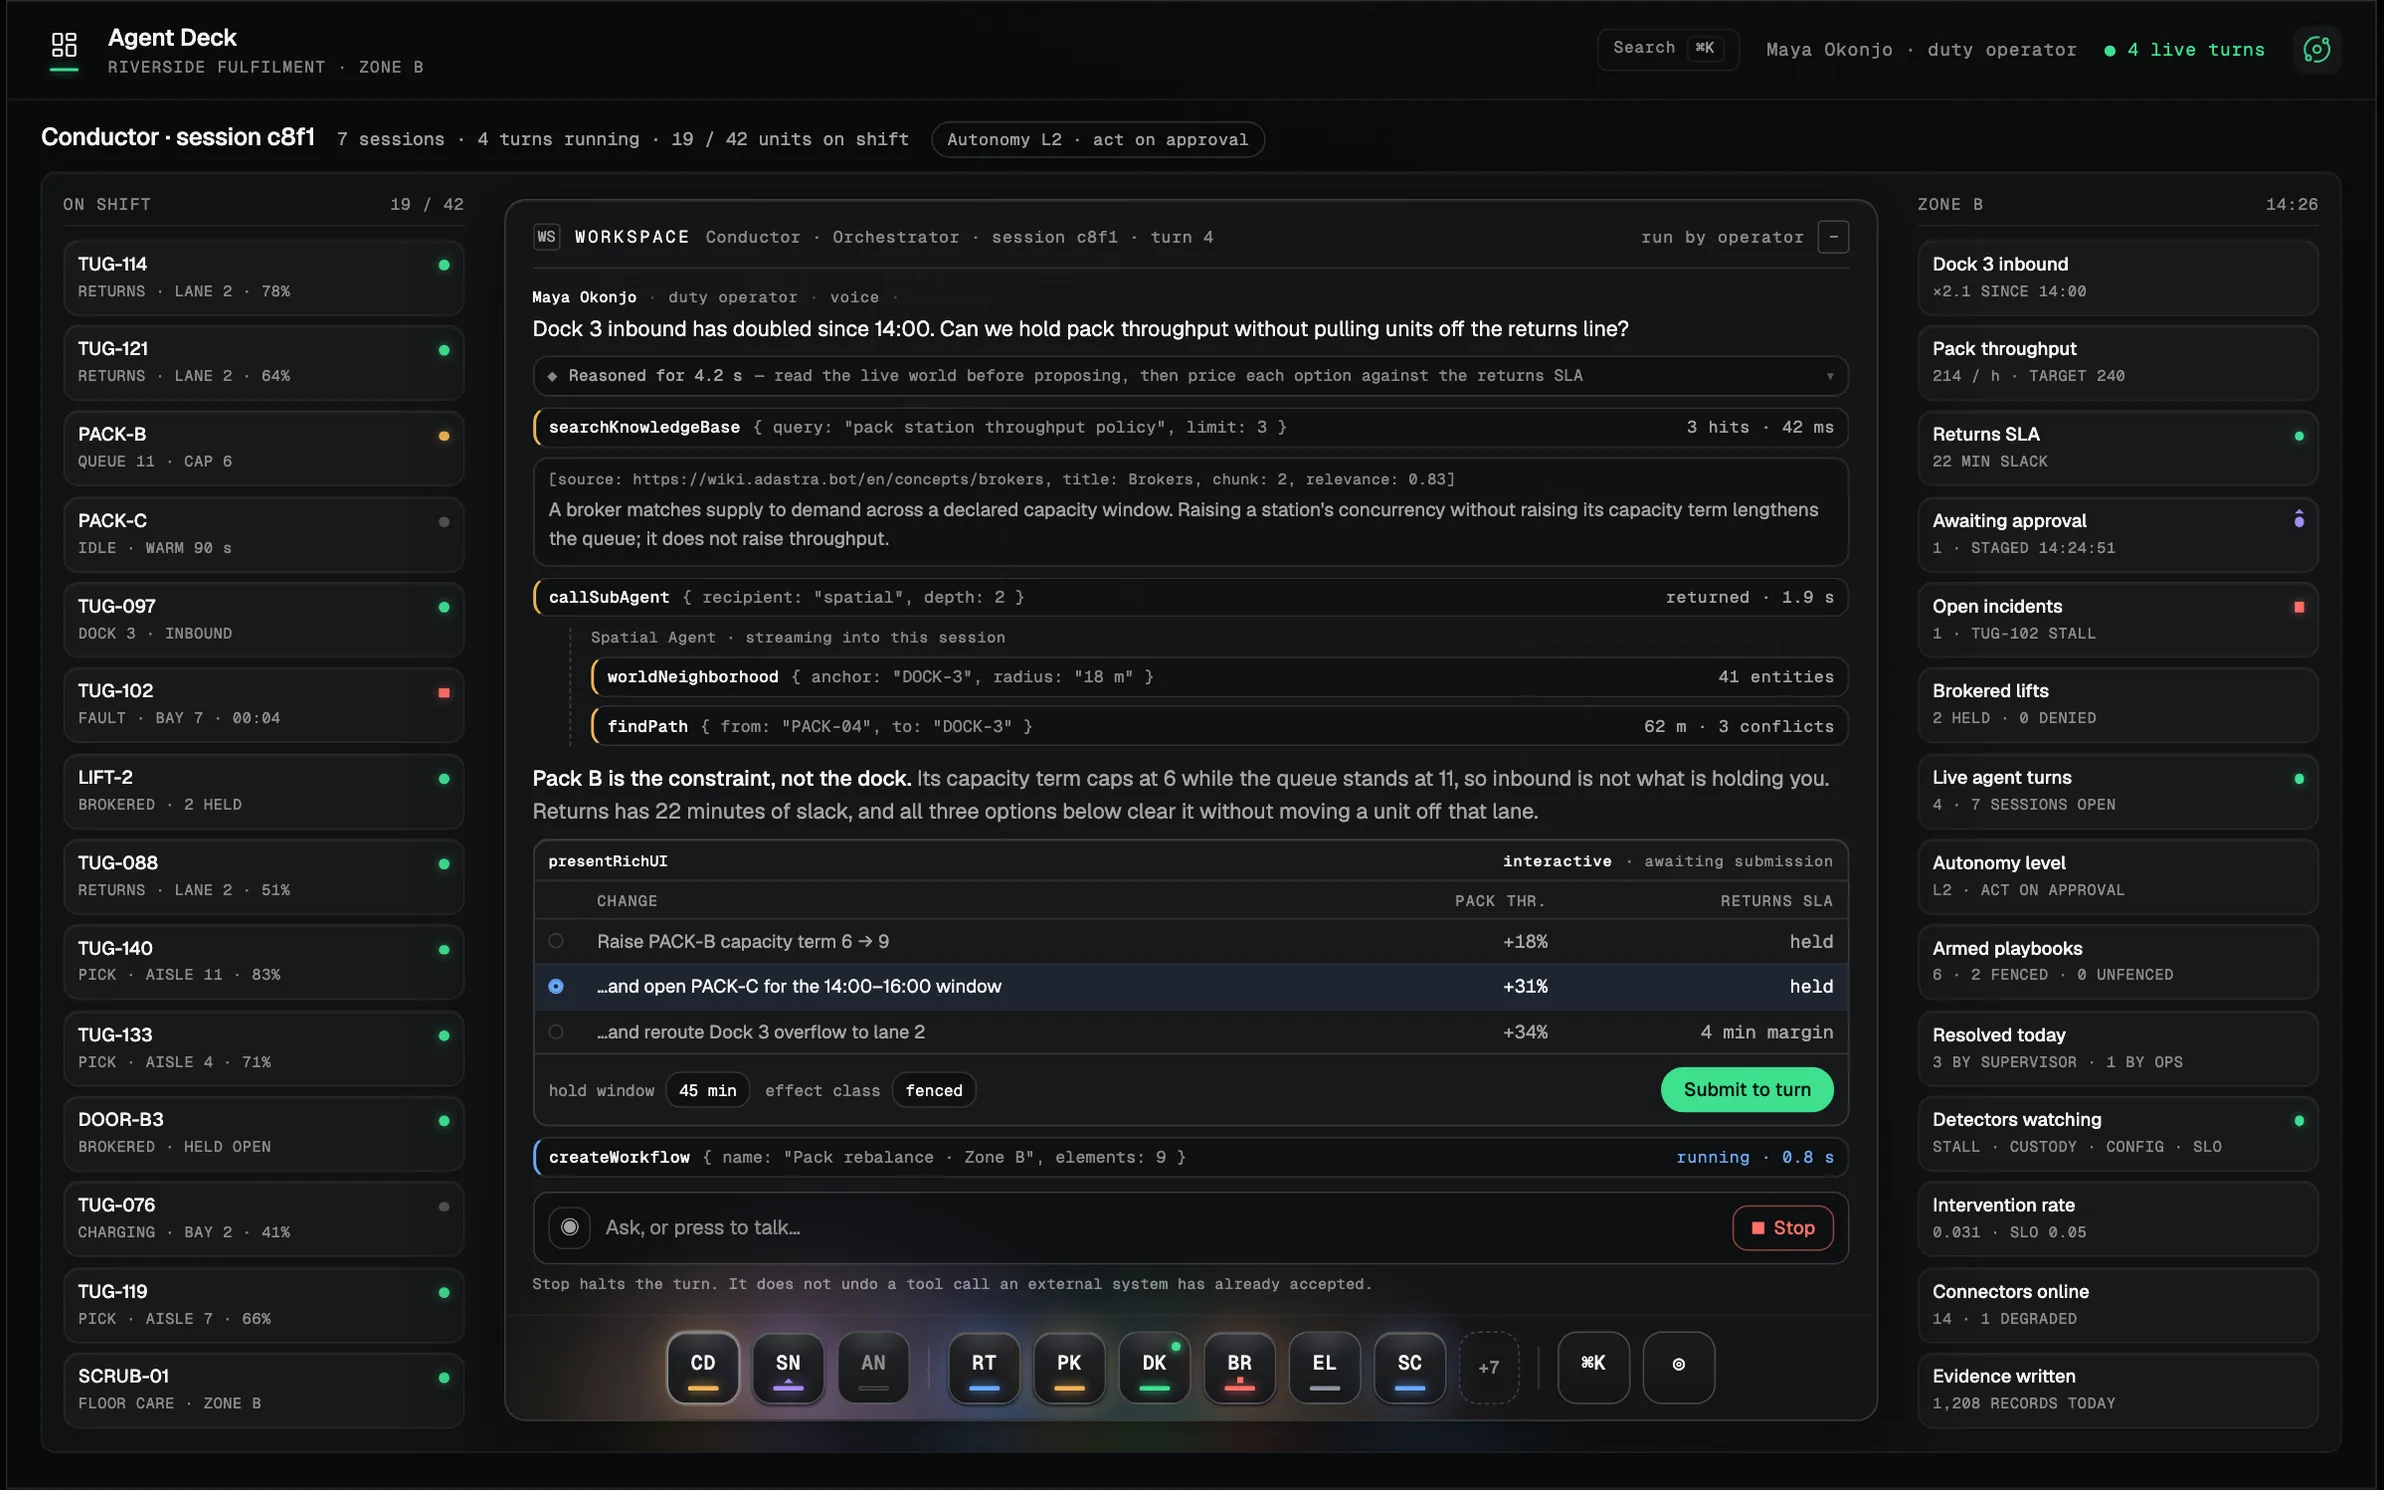Open the BR dock agent

tap(1238, 1366)
